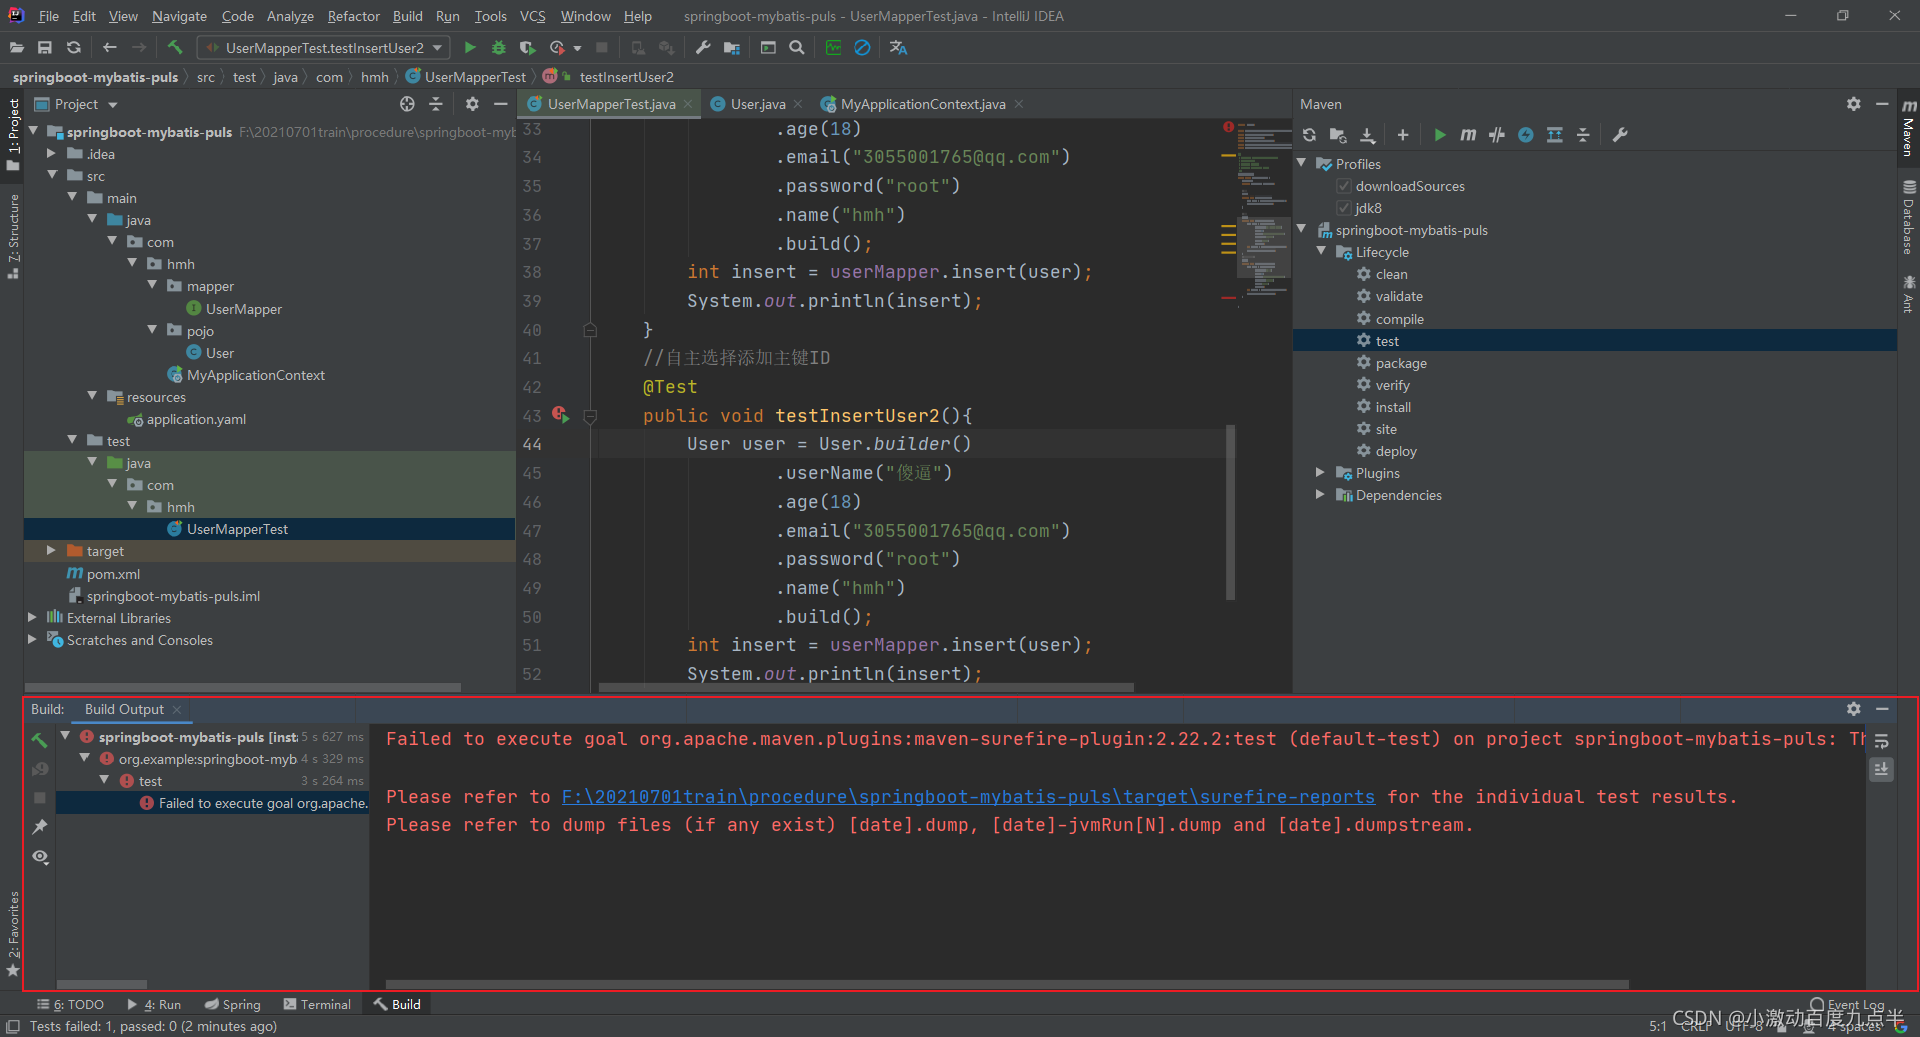
Task: Open Settings wrench icon in main toolbar
Action: (703, 47)
